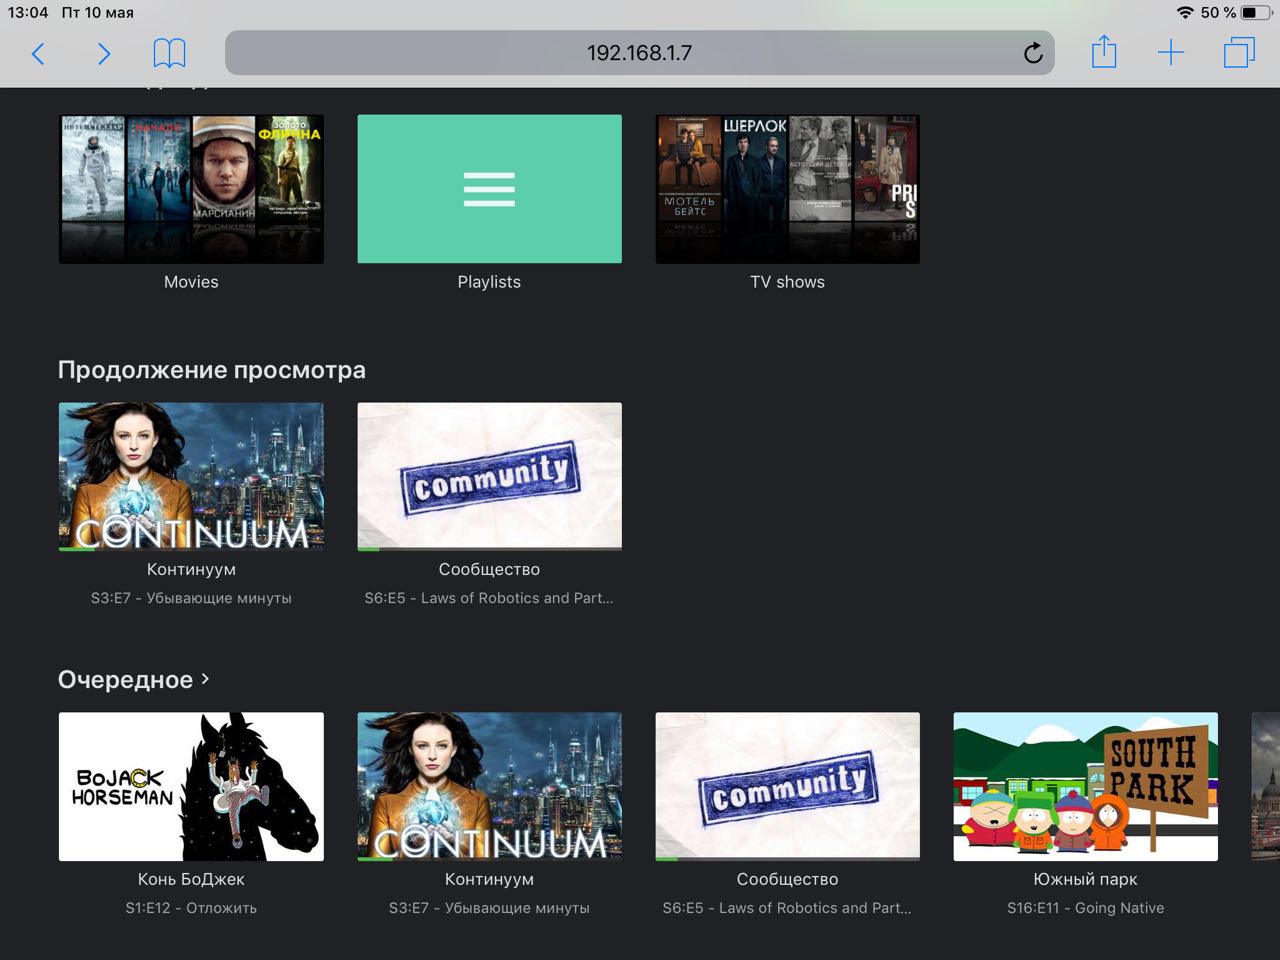
Task: Resume Continuum in Продолжение просмотра section
Action: point(191,476)
